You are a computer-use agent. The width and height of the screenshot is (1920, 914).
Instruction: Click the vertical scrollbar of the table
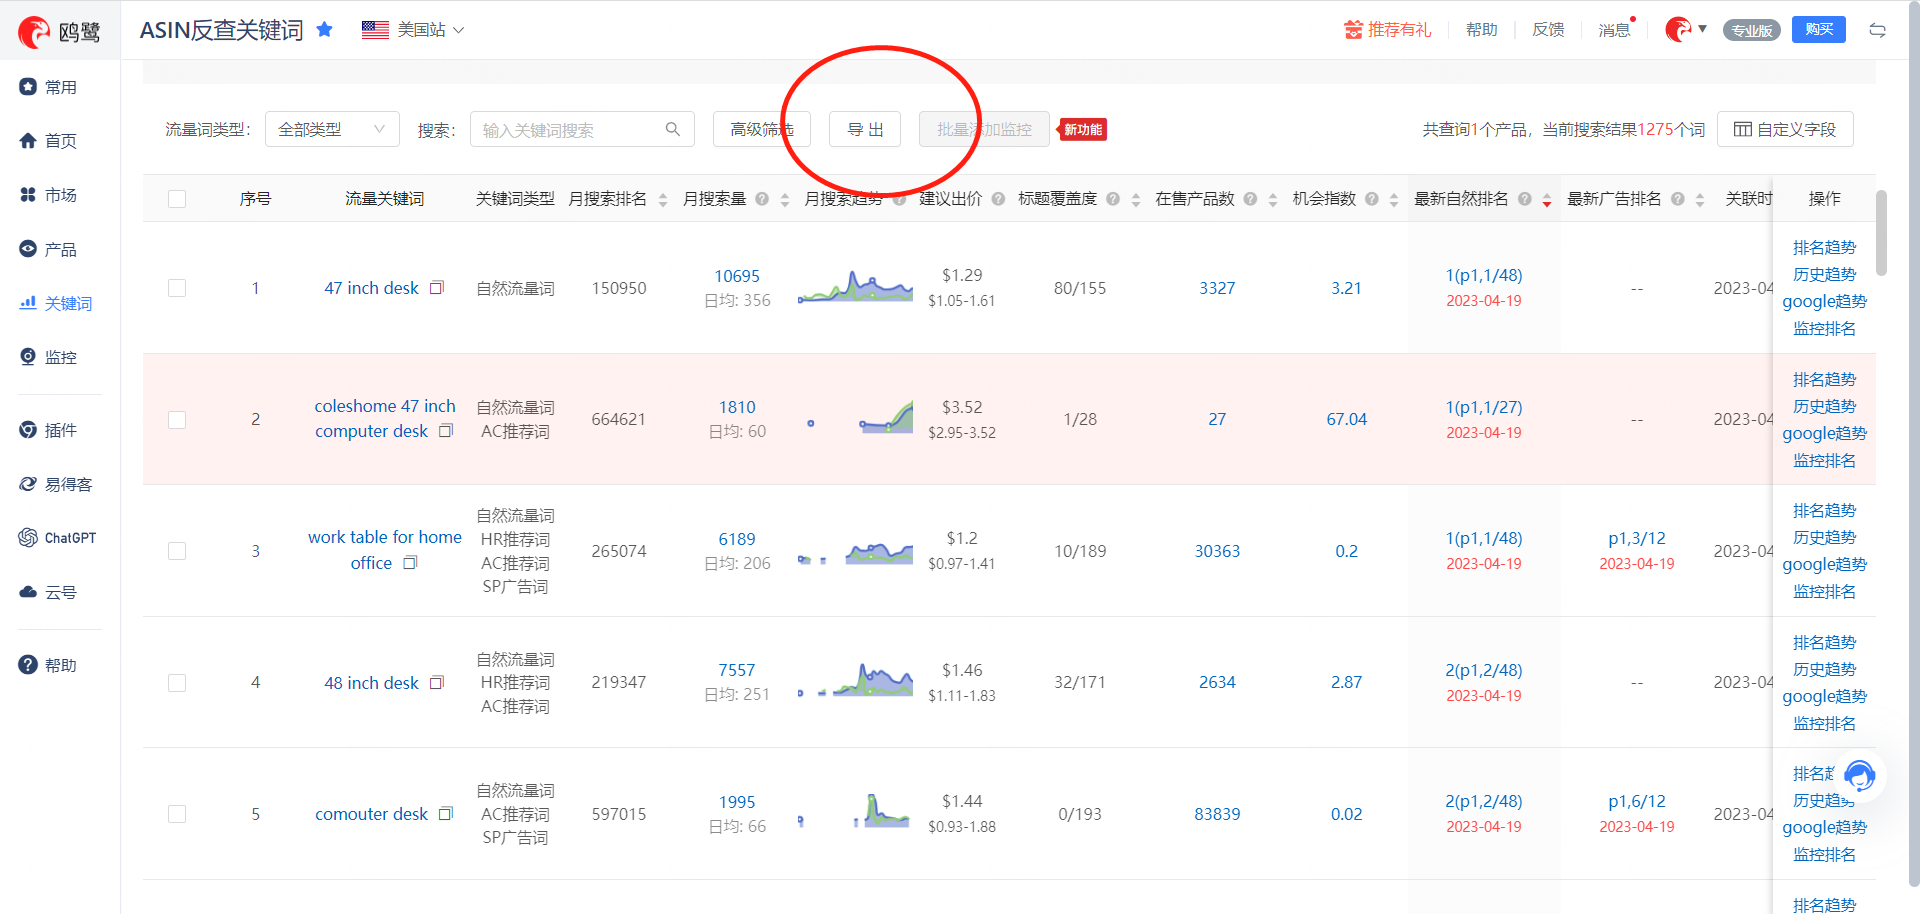[1881, 233]
